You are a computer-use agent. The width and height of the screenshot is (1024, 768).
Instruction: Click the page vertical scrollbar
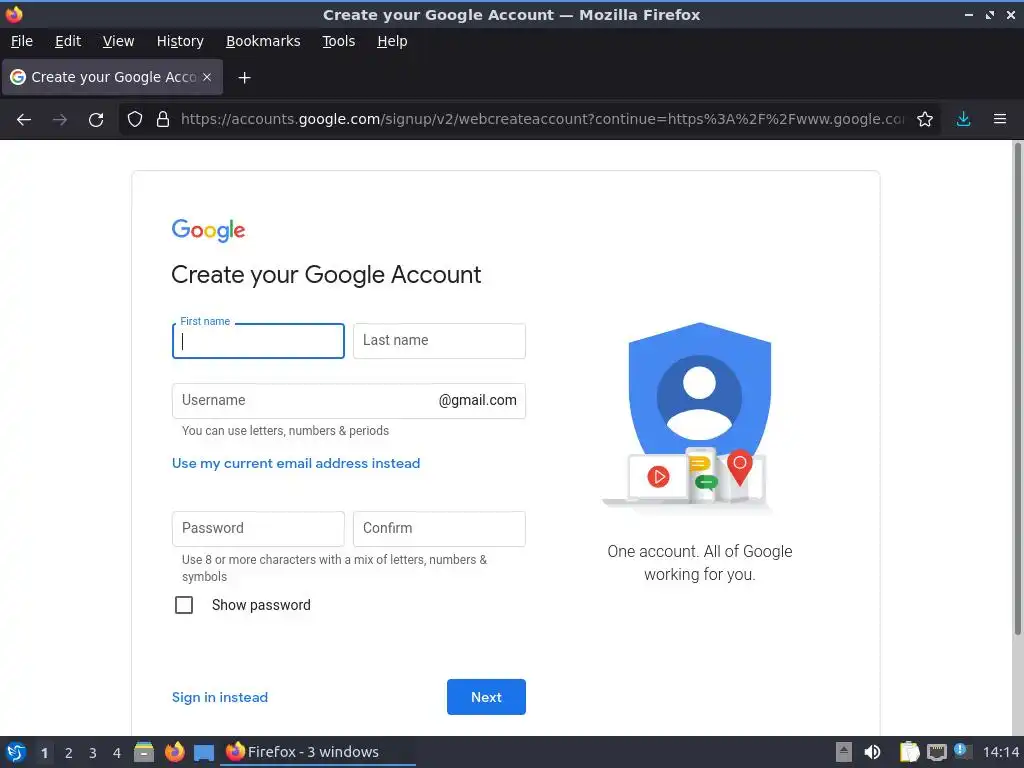click(x=1017, y=389)
